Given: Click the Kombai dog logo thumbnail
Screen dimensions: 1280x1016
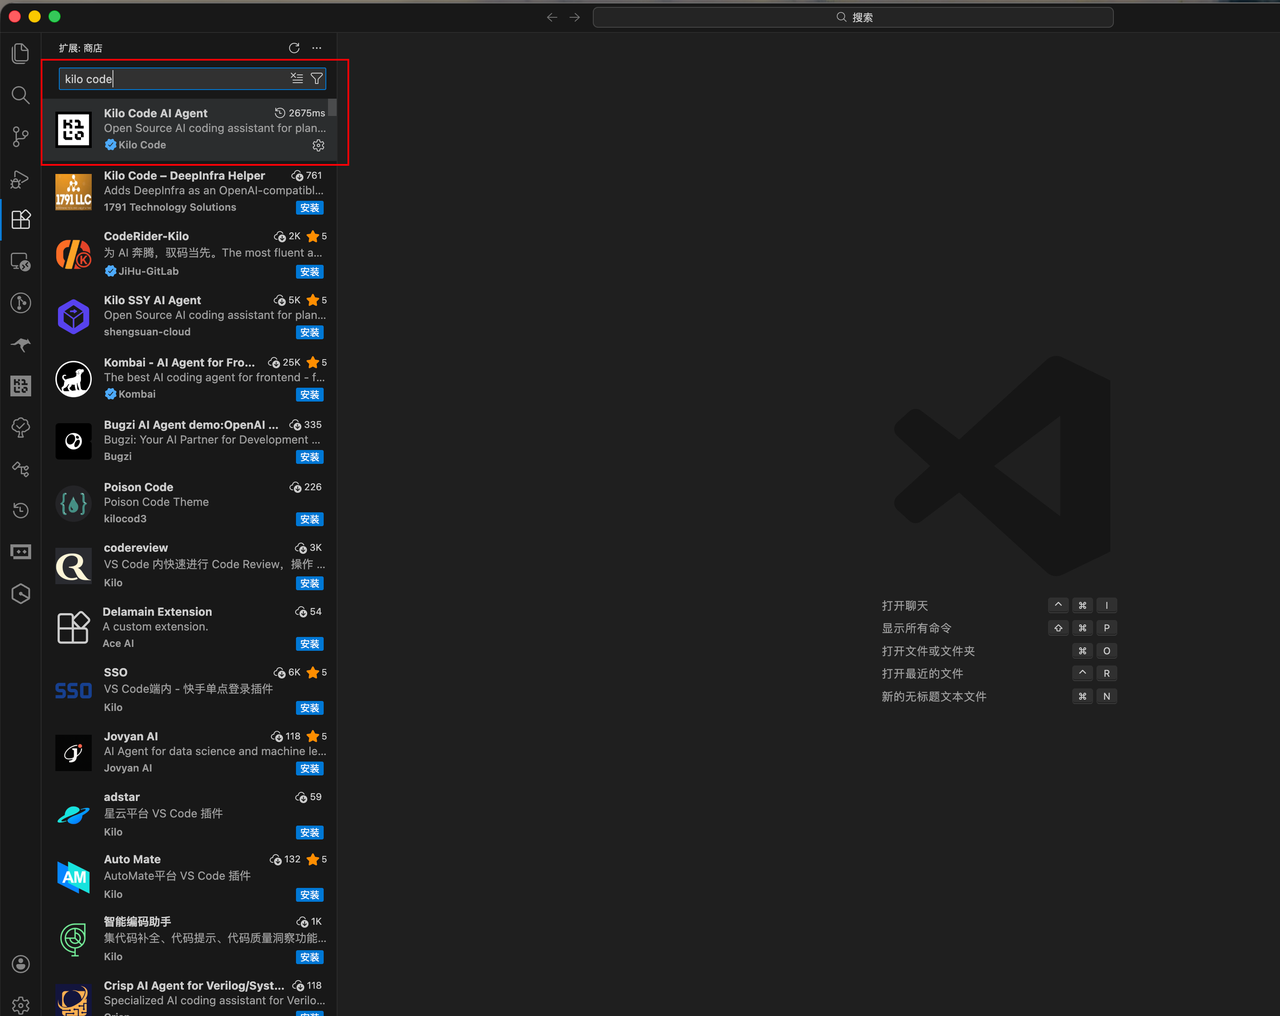Looking at the screenshot, I should pos(74,379).
